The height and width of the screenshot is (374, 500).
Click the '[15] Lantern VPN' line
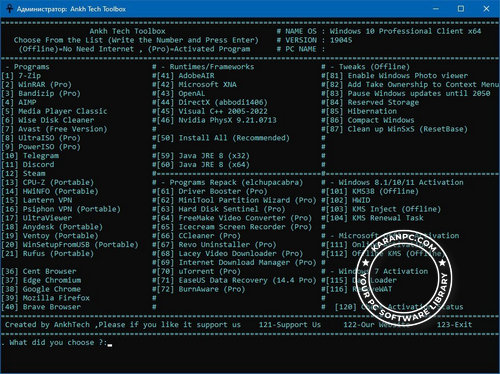tap(37, 200)
